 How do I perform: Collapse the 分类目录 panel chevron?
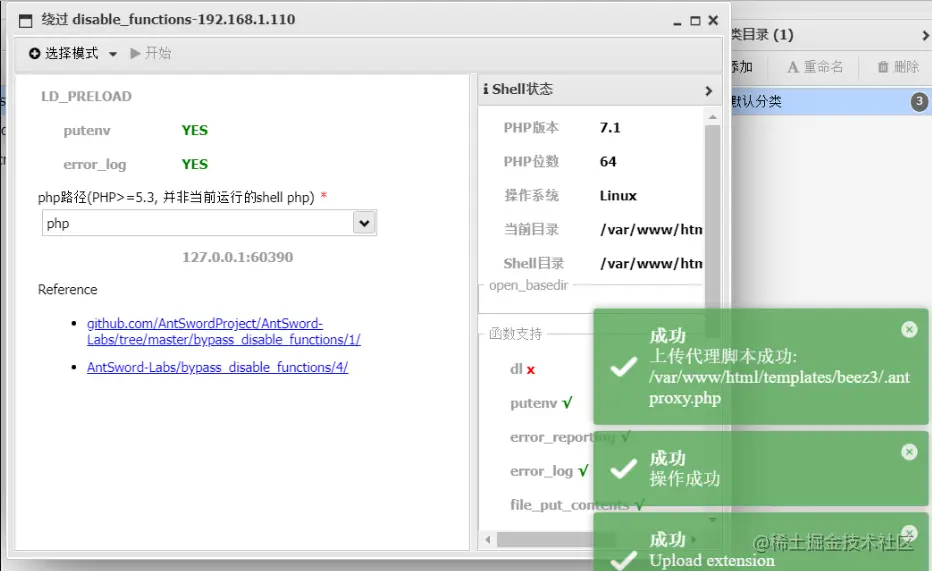point(925,36)
